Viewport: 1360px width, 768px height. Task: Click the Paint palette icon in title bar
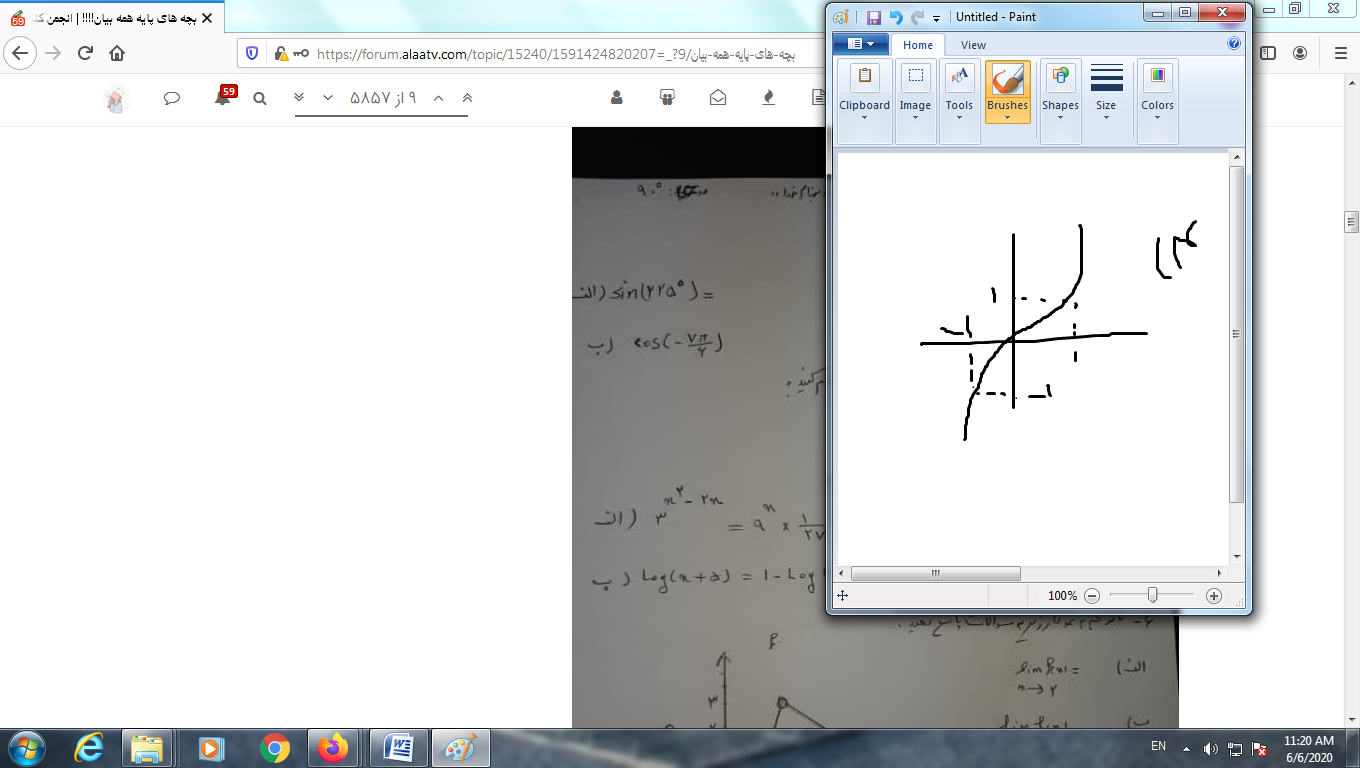841,17
